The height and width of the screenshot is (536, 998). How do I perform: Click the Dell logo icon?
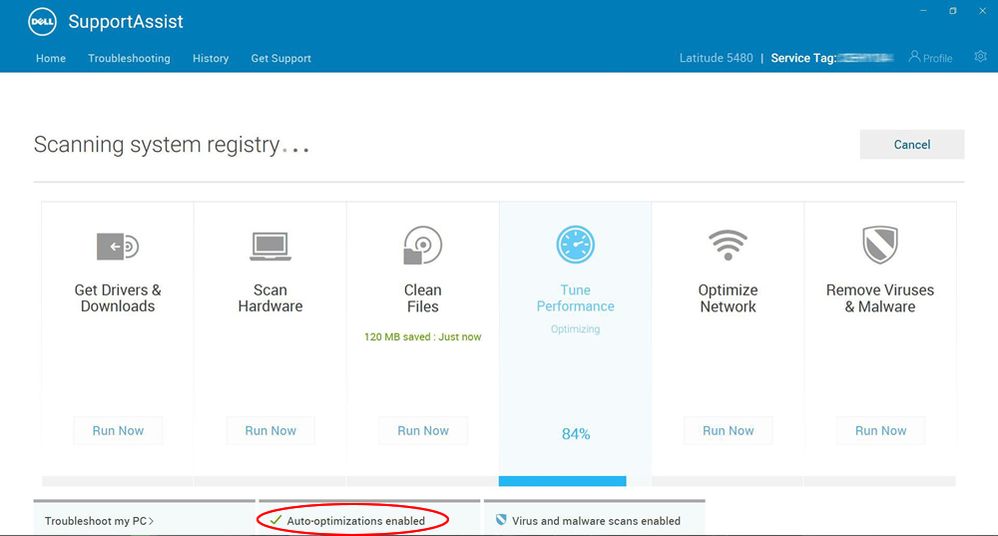pyautogui.click(x=43, y=22)
